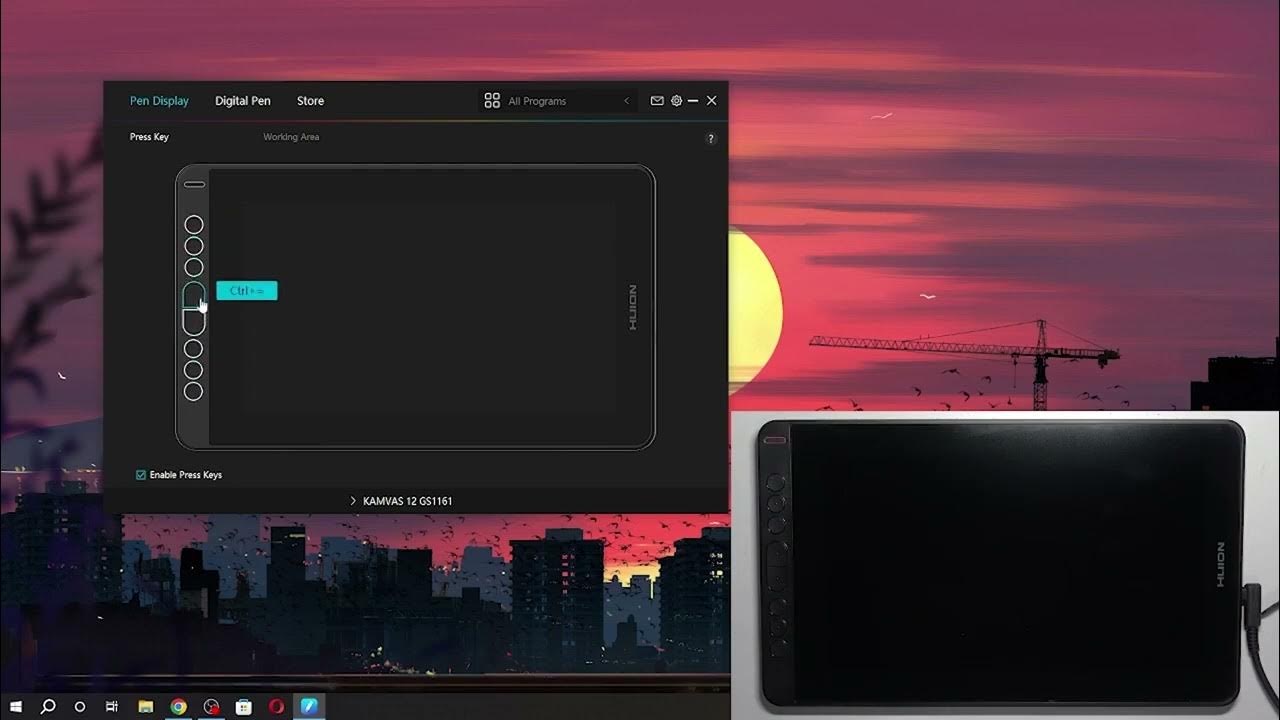This screenshot has height=720, width=1280.
Task: Uncheck the Enable Press Keys option
Action: pyautogui.click(x=140, y=474)
